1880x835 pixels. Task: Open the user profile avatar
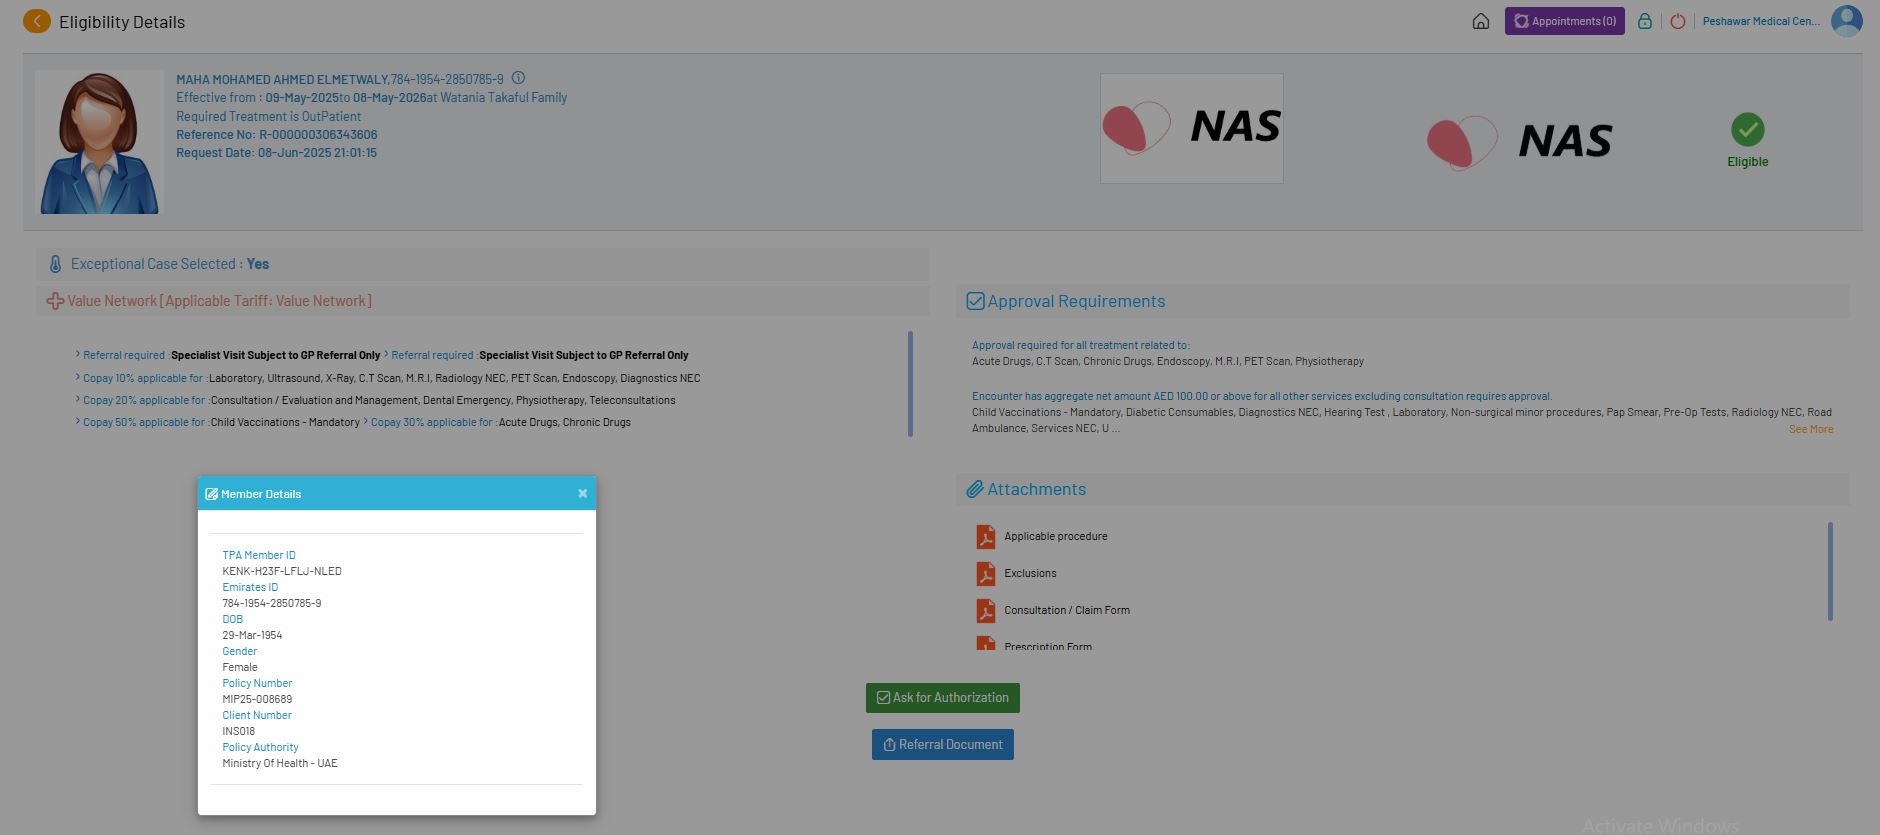1847,21
